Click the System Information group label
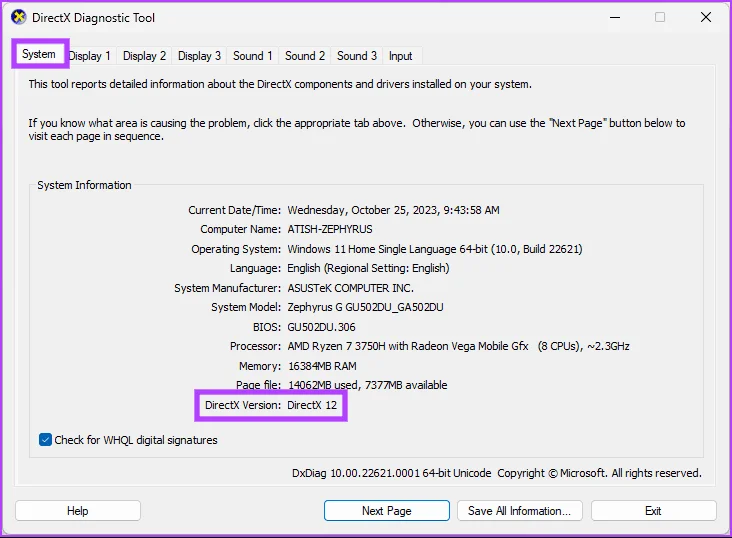The height and width of the screenshot is (538, 732). [84, 185]
